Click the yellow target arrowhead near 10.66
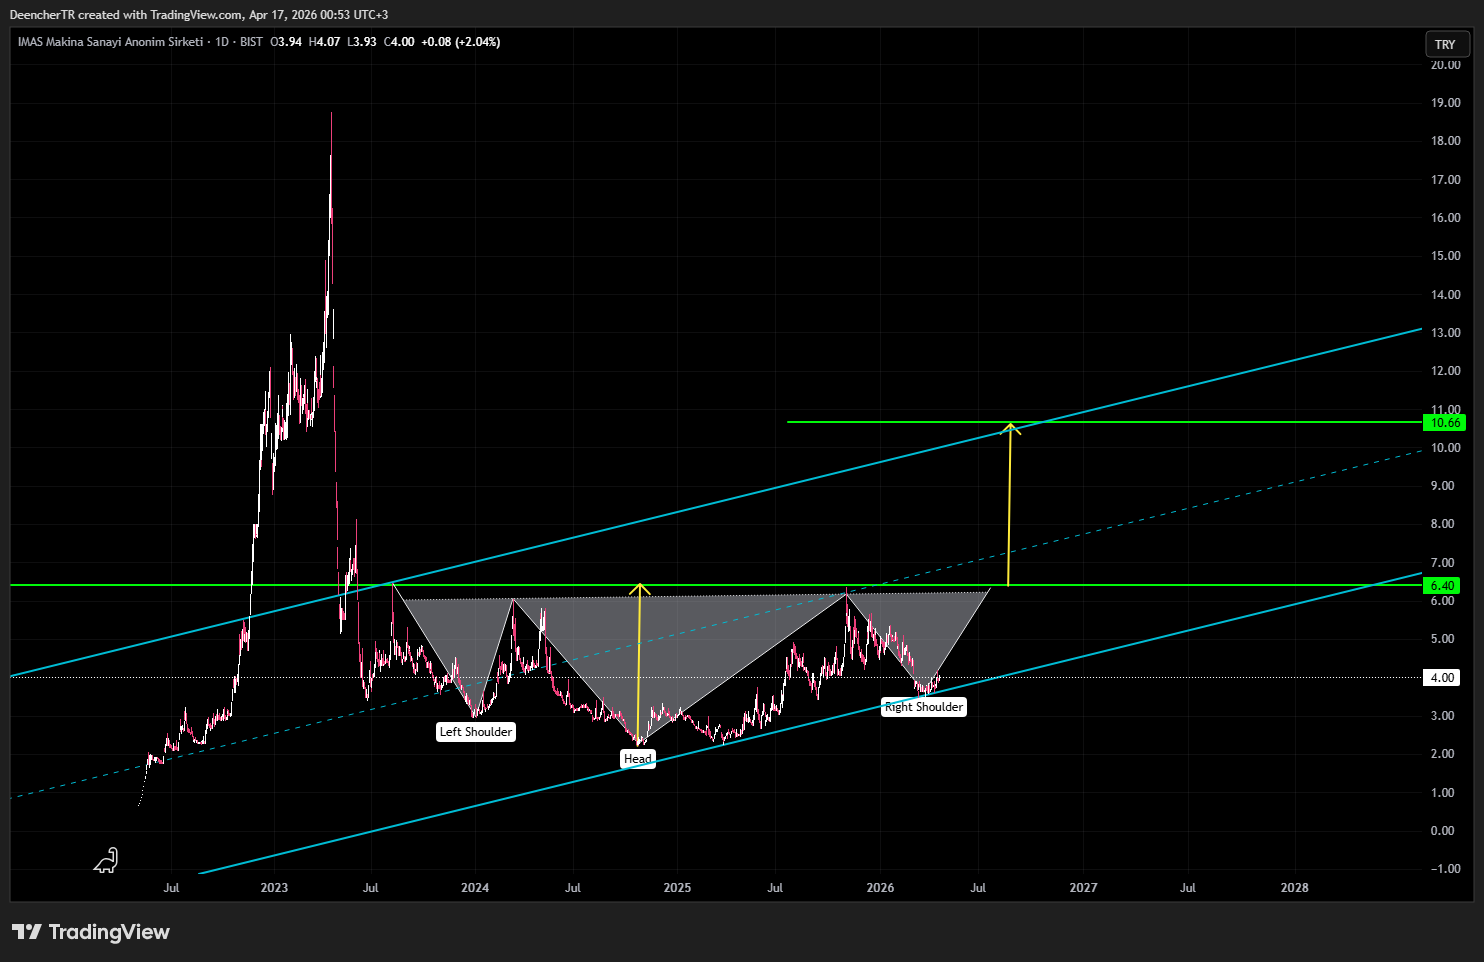This screenshot has width=1484, height=962. click(x=1011, y=429)
